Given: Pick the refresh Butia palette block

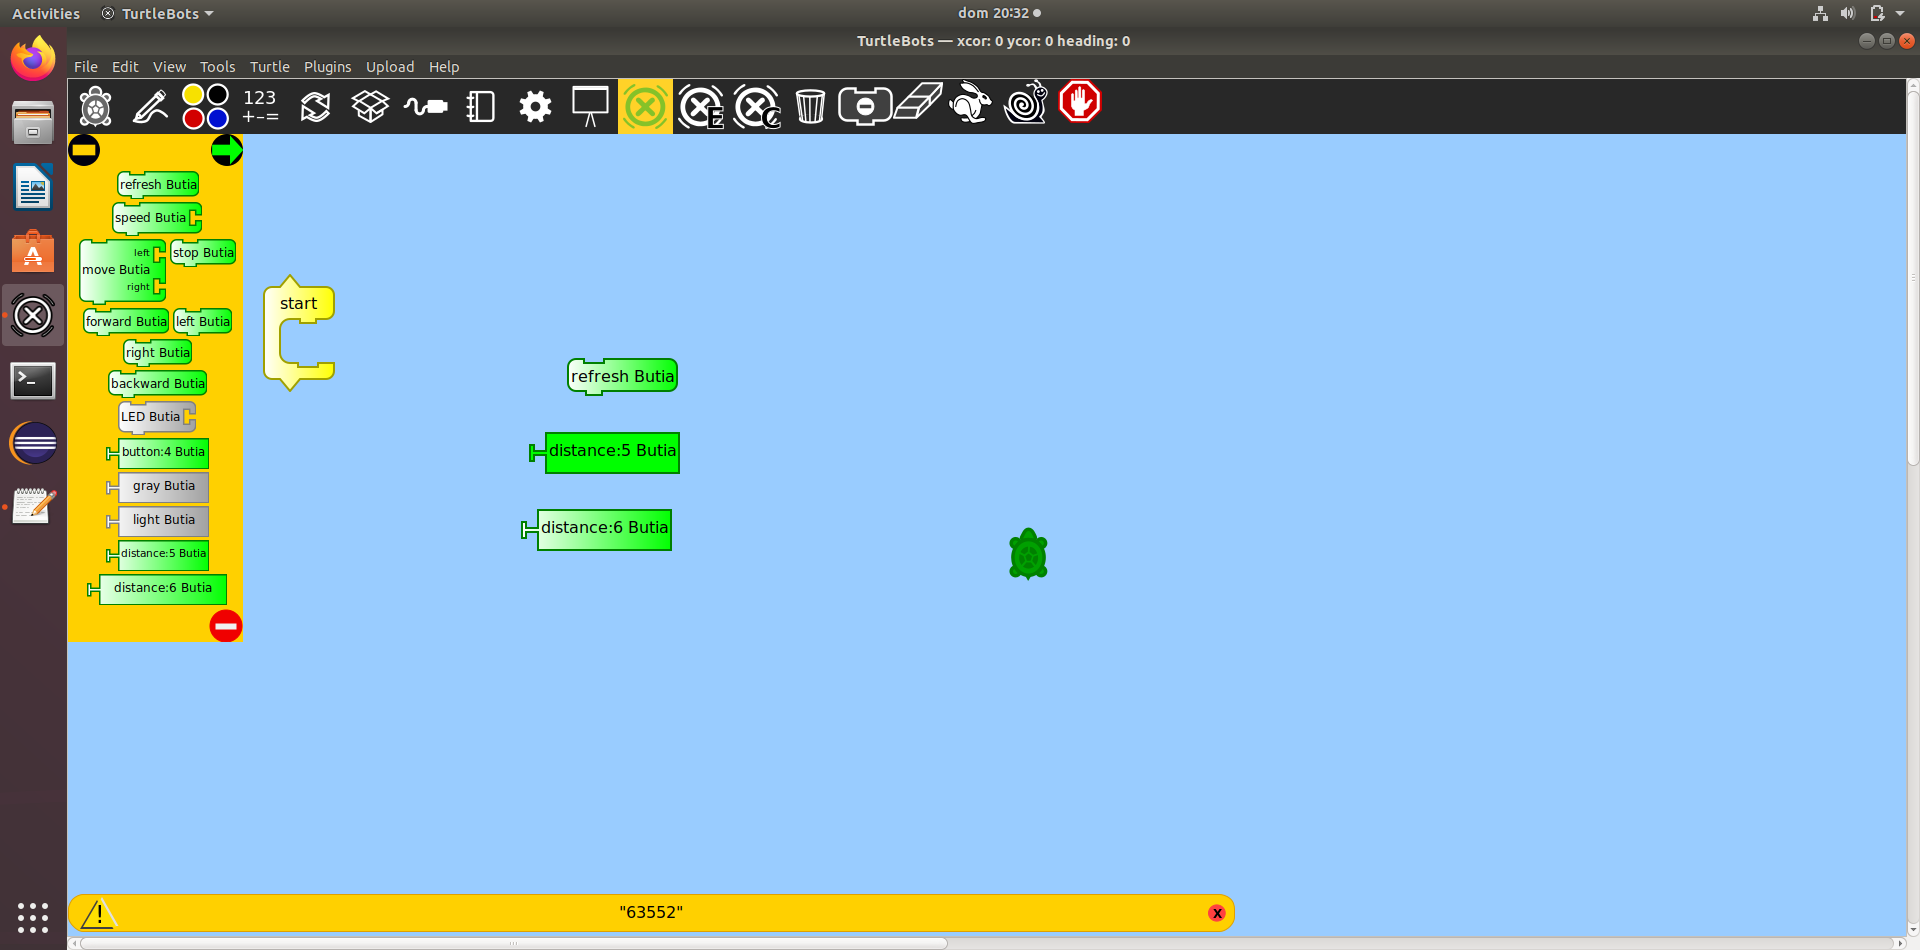Looking at the screenshot, I should pos(158,185).
